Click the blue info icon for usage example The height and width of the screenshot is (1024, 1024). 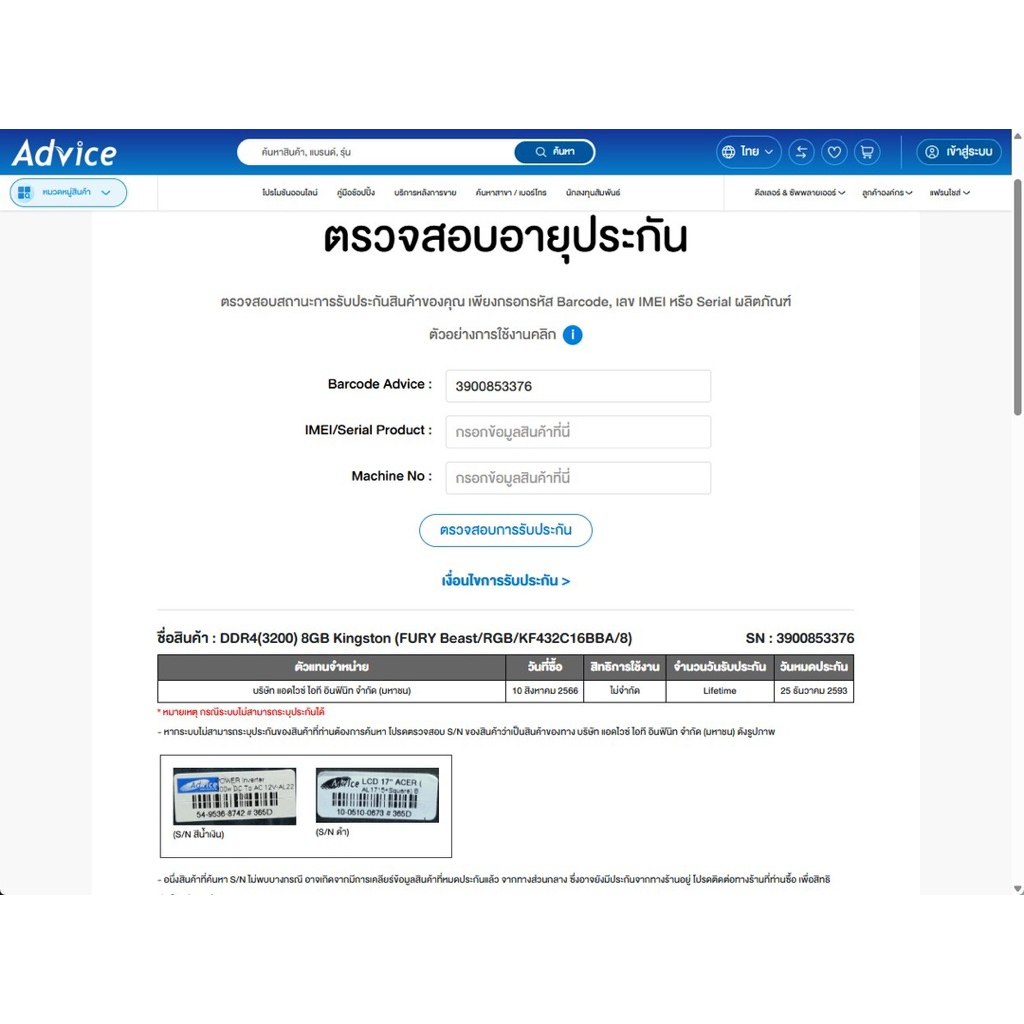tap(572, 335)
